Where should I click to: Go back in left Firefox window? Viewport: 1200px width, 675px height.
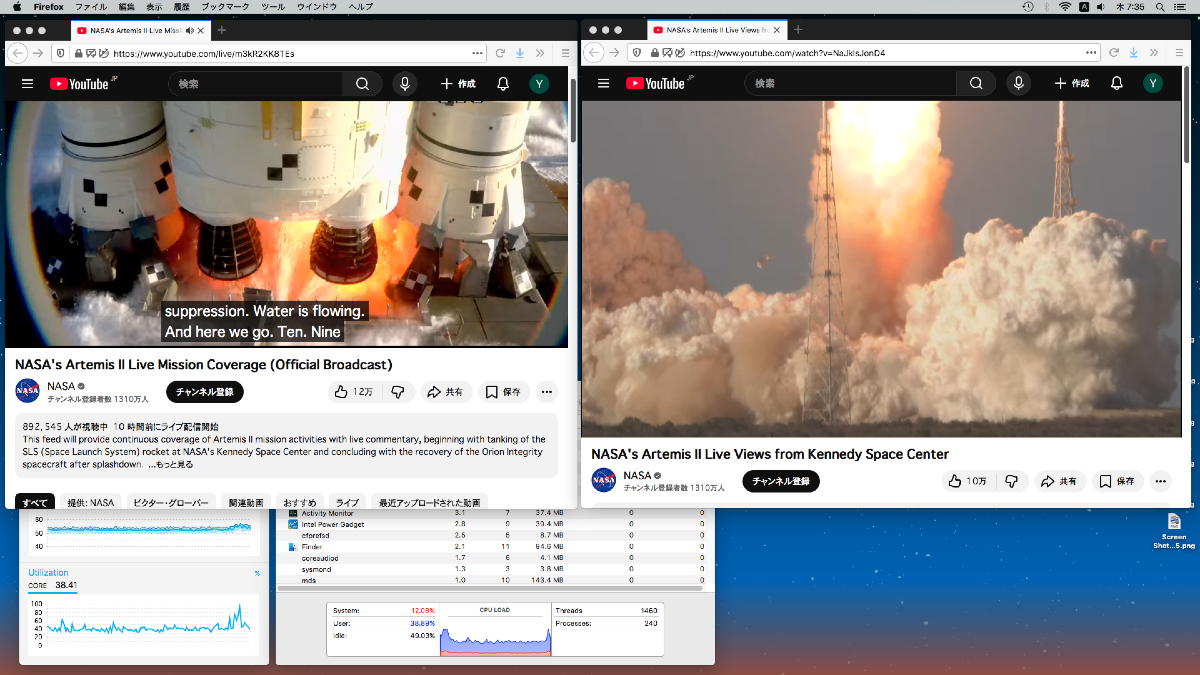pyautogui.click(x=18, y=53)
